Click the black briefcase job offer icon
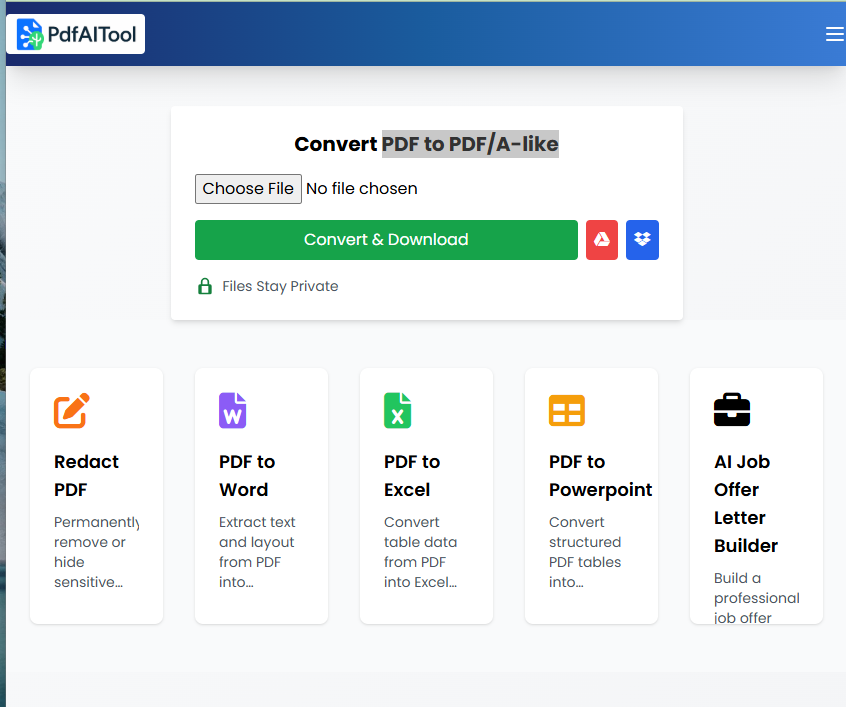This screenshot has height=707, width=846. point(731,410)
